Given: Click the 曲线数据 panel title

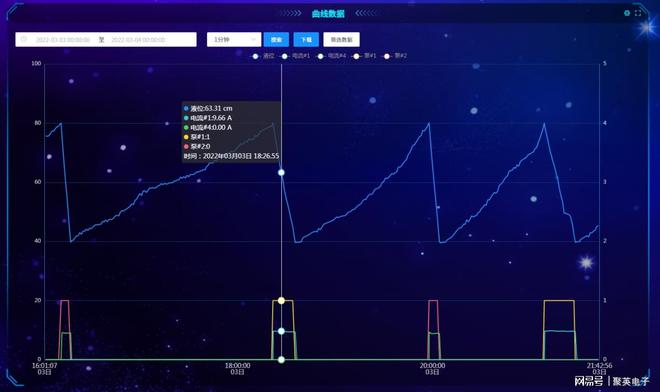Looking at the screenshot, I should click(328, 13).
